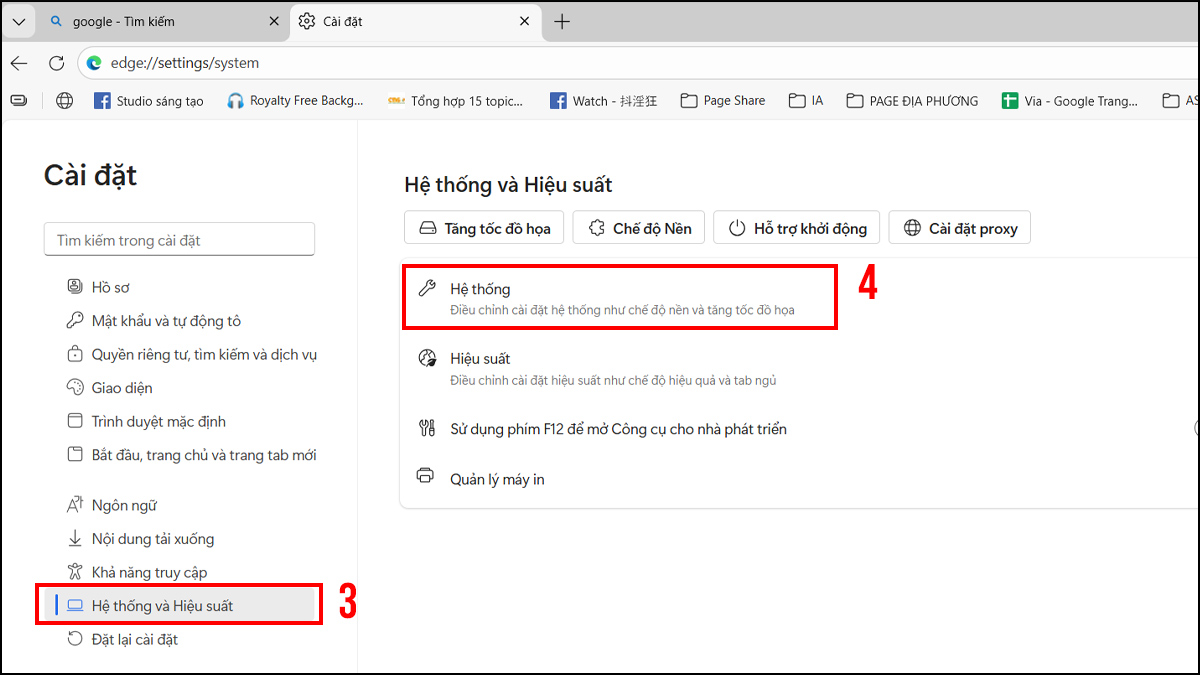Open Hồ sơ settings in the sidebar

110,286
